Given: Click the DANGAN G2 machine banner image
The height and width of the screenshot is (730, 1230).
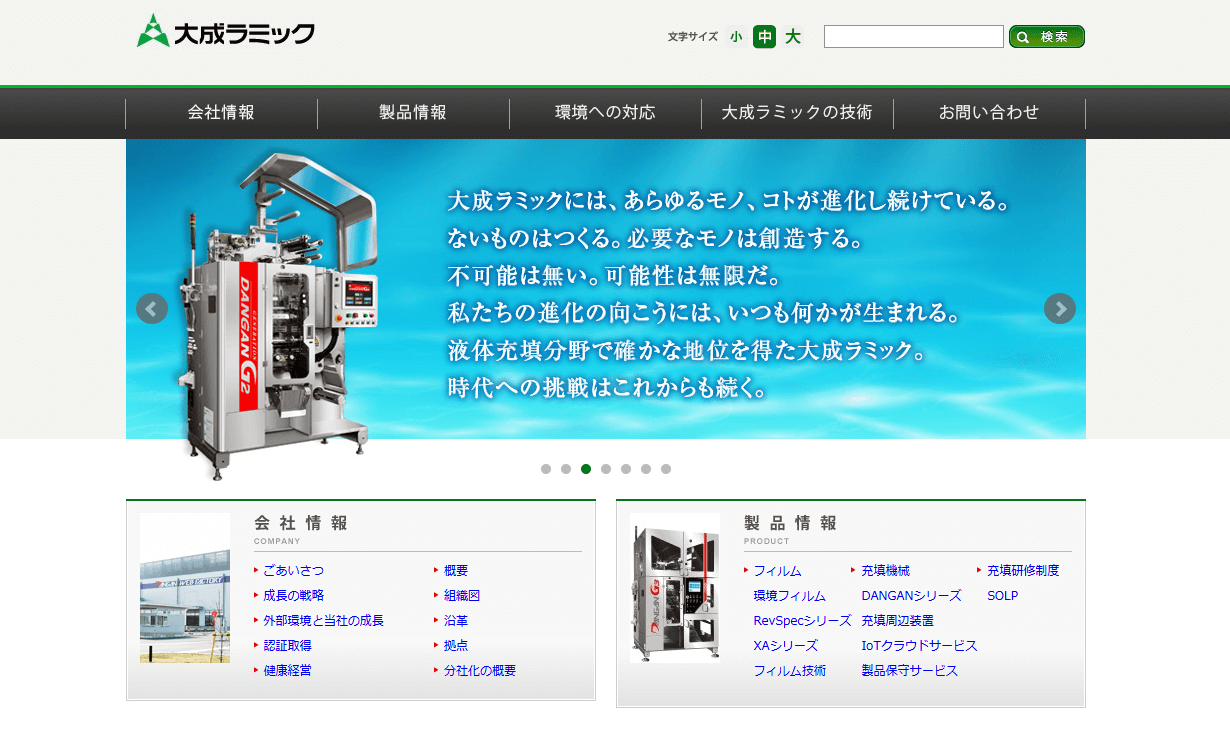Looking at the screenshot, I should point(278,315).
